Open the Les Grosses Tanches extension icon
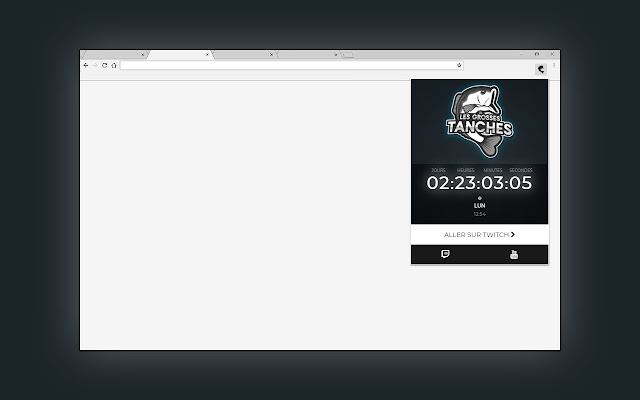Screen dimensions: 640x400 541,69
